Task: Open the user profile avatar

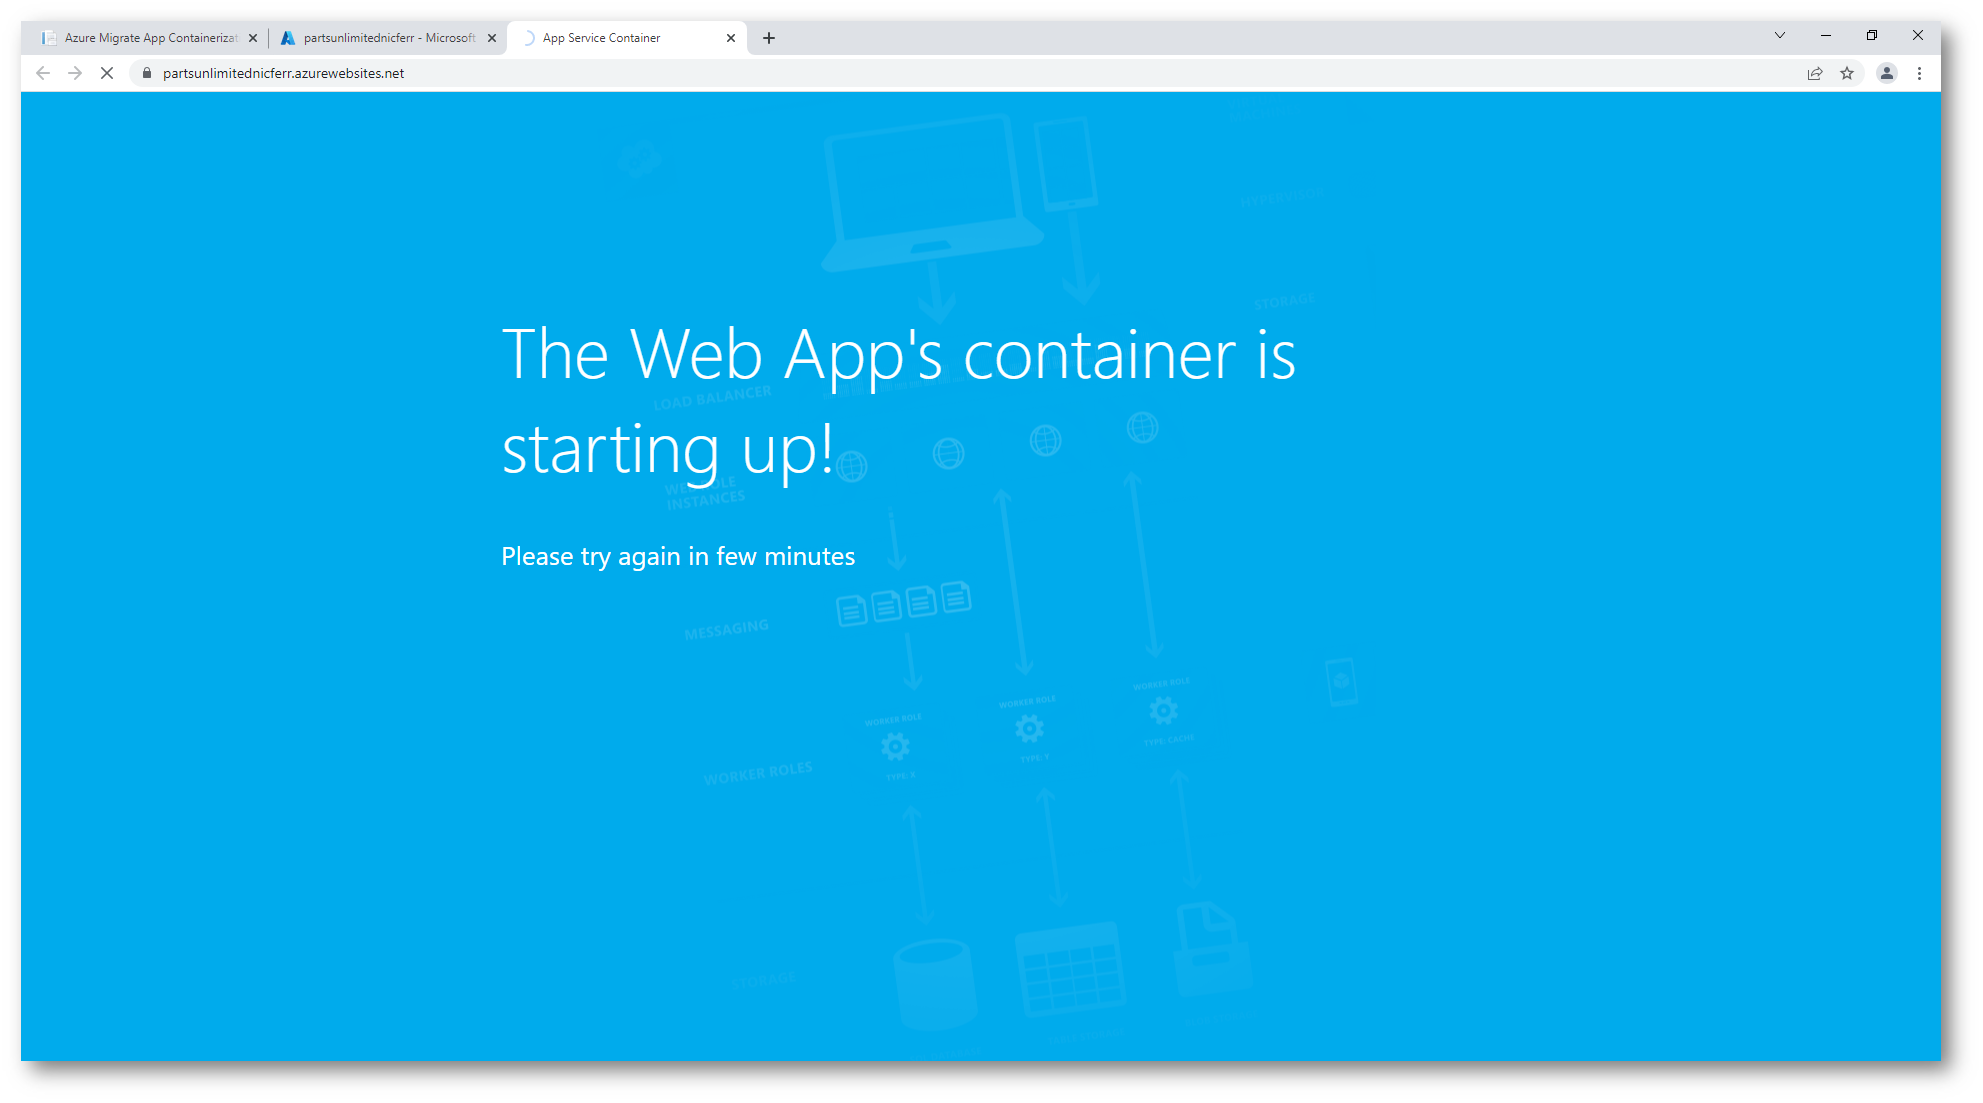Action: point(1886,73)
